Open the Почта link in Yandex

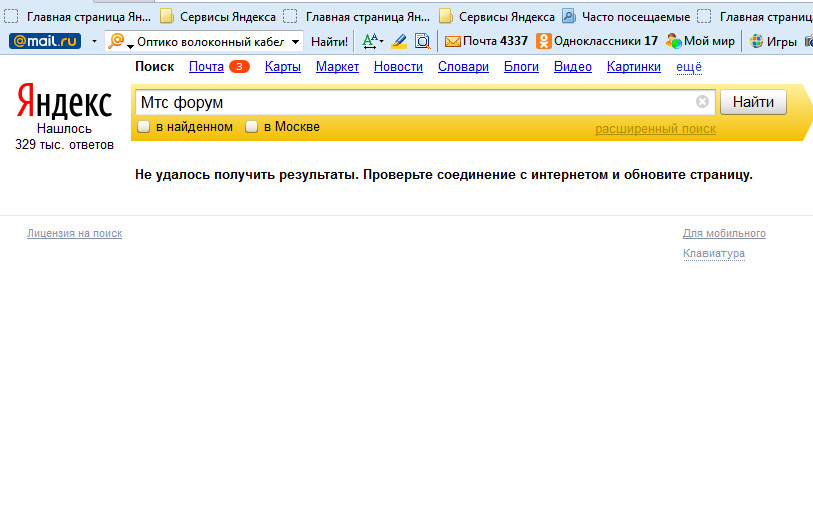tap(206, 67)
